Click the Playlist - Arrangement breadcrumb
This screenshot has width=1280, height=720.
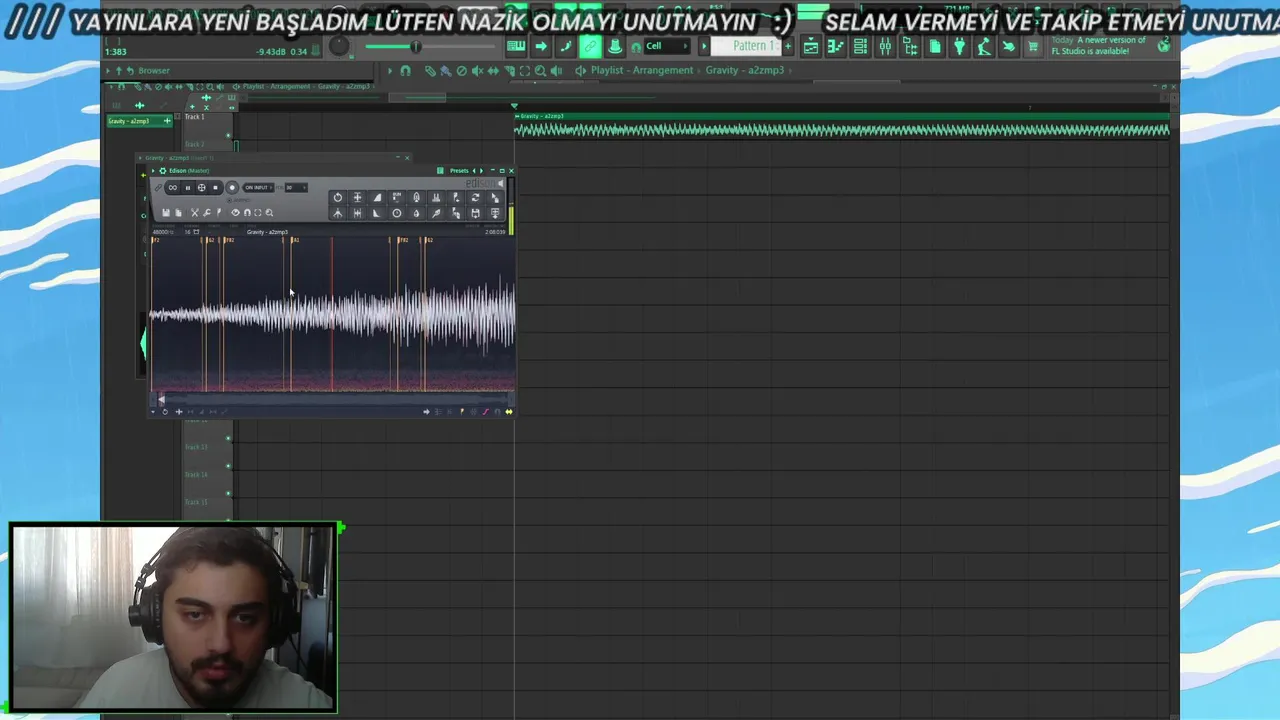pyautogui.click(x=642, y=70)
